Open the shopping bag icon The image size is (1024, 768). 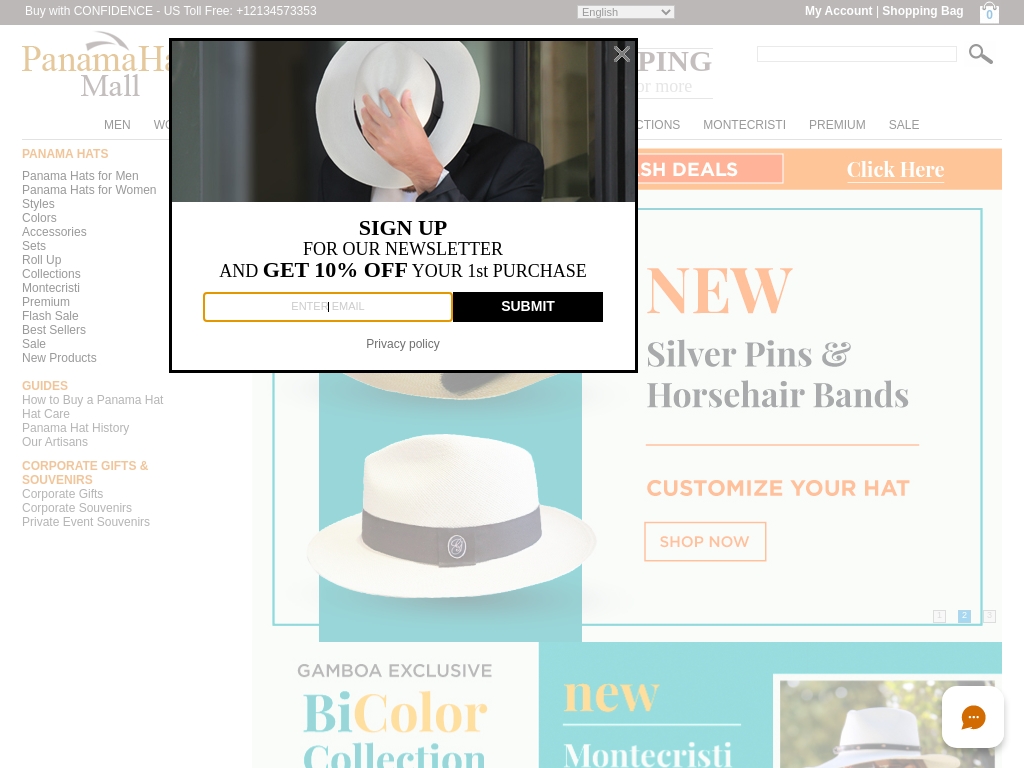[x=989, y=12]
